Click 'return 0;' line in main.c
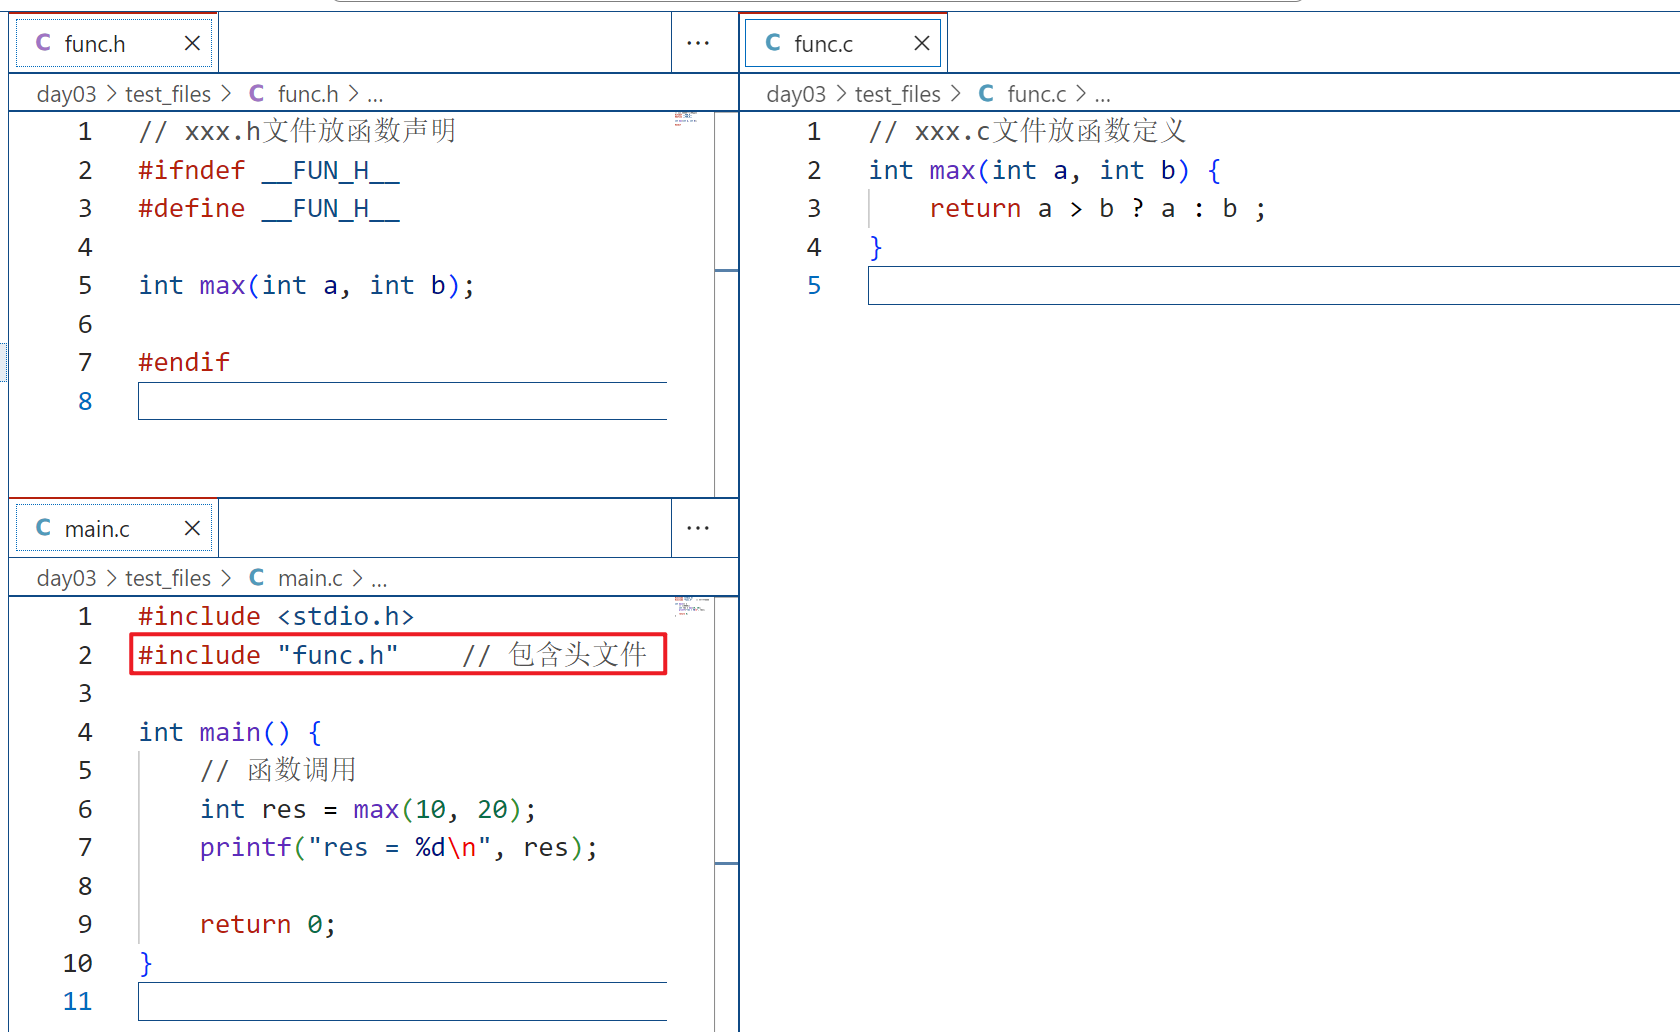The height and width of the screenshot is (1032, 1680). [x=267, y=924]
